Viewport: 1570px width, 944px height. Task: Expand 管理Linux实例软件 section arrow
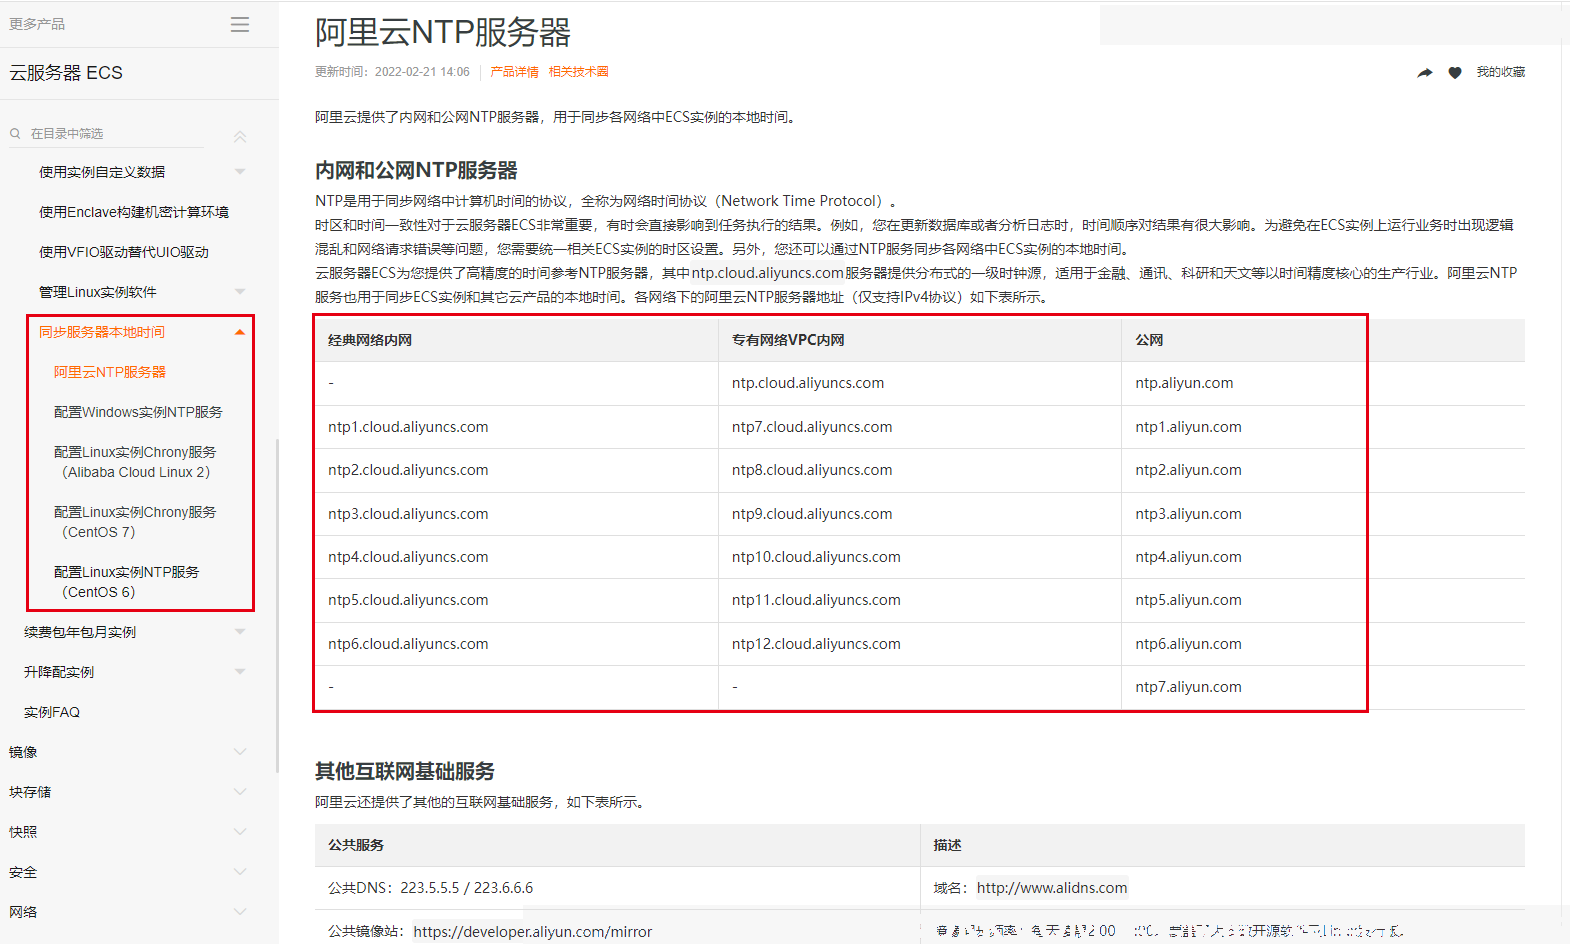[x=240, y=292]
